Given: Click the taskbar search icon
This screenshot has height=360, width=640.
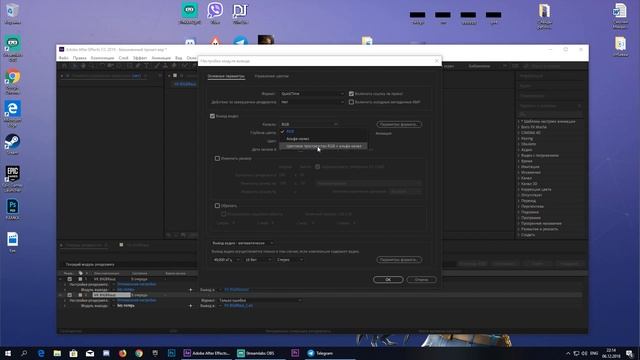Looking at the screenshot, I should click(x=24, y=353).
